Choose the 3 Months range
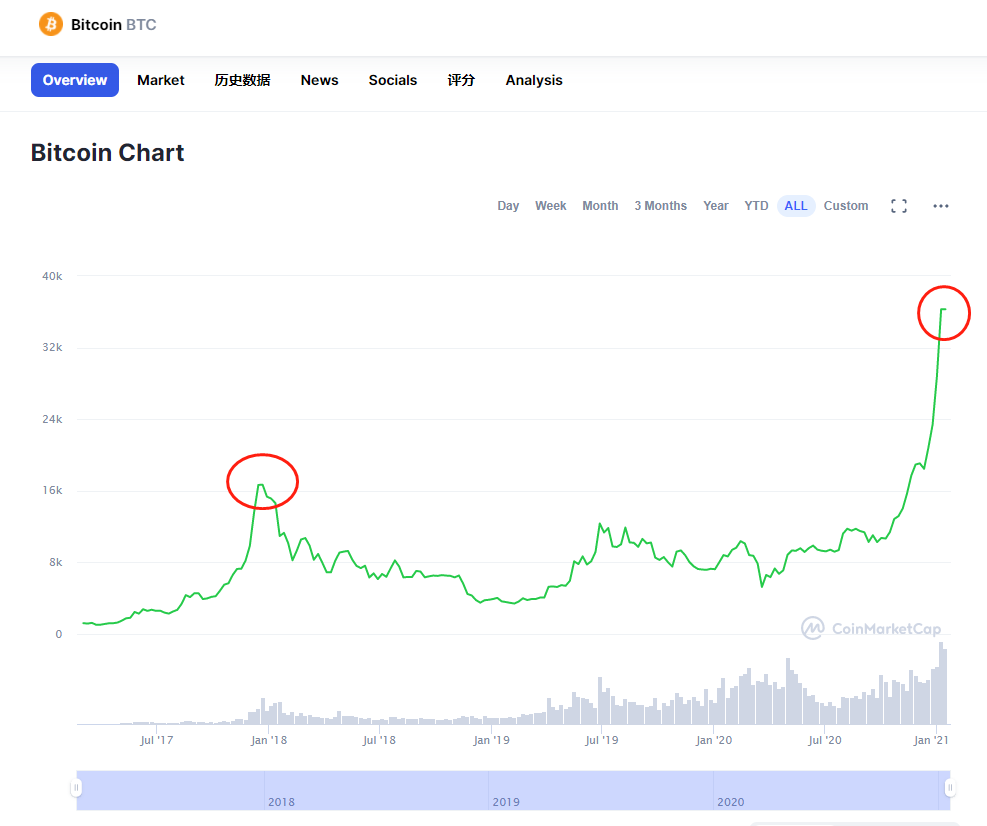The image size is (987, 826). [x=660, y=206]
